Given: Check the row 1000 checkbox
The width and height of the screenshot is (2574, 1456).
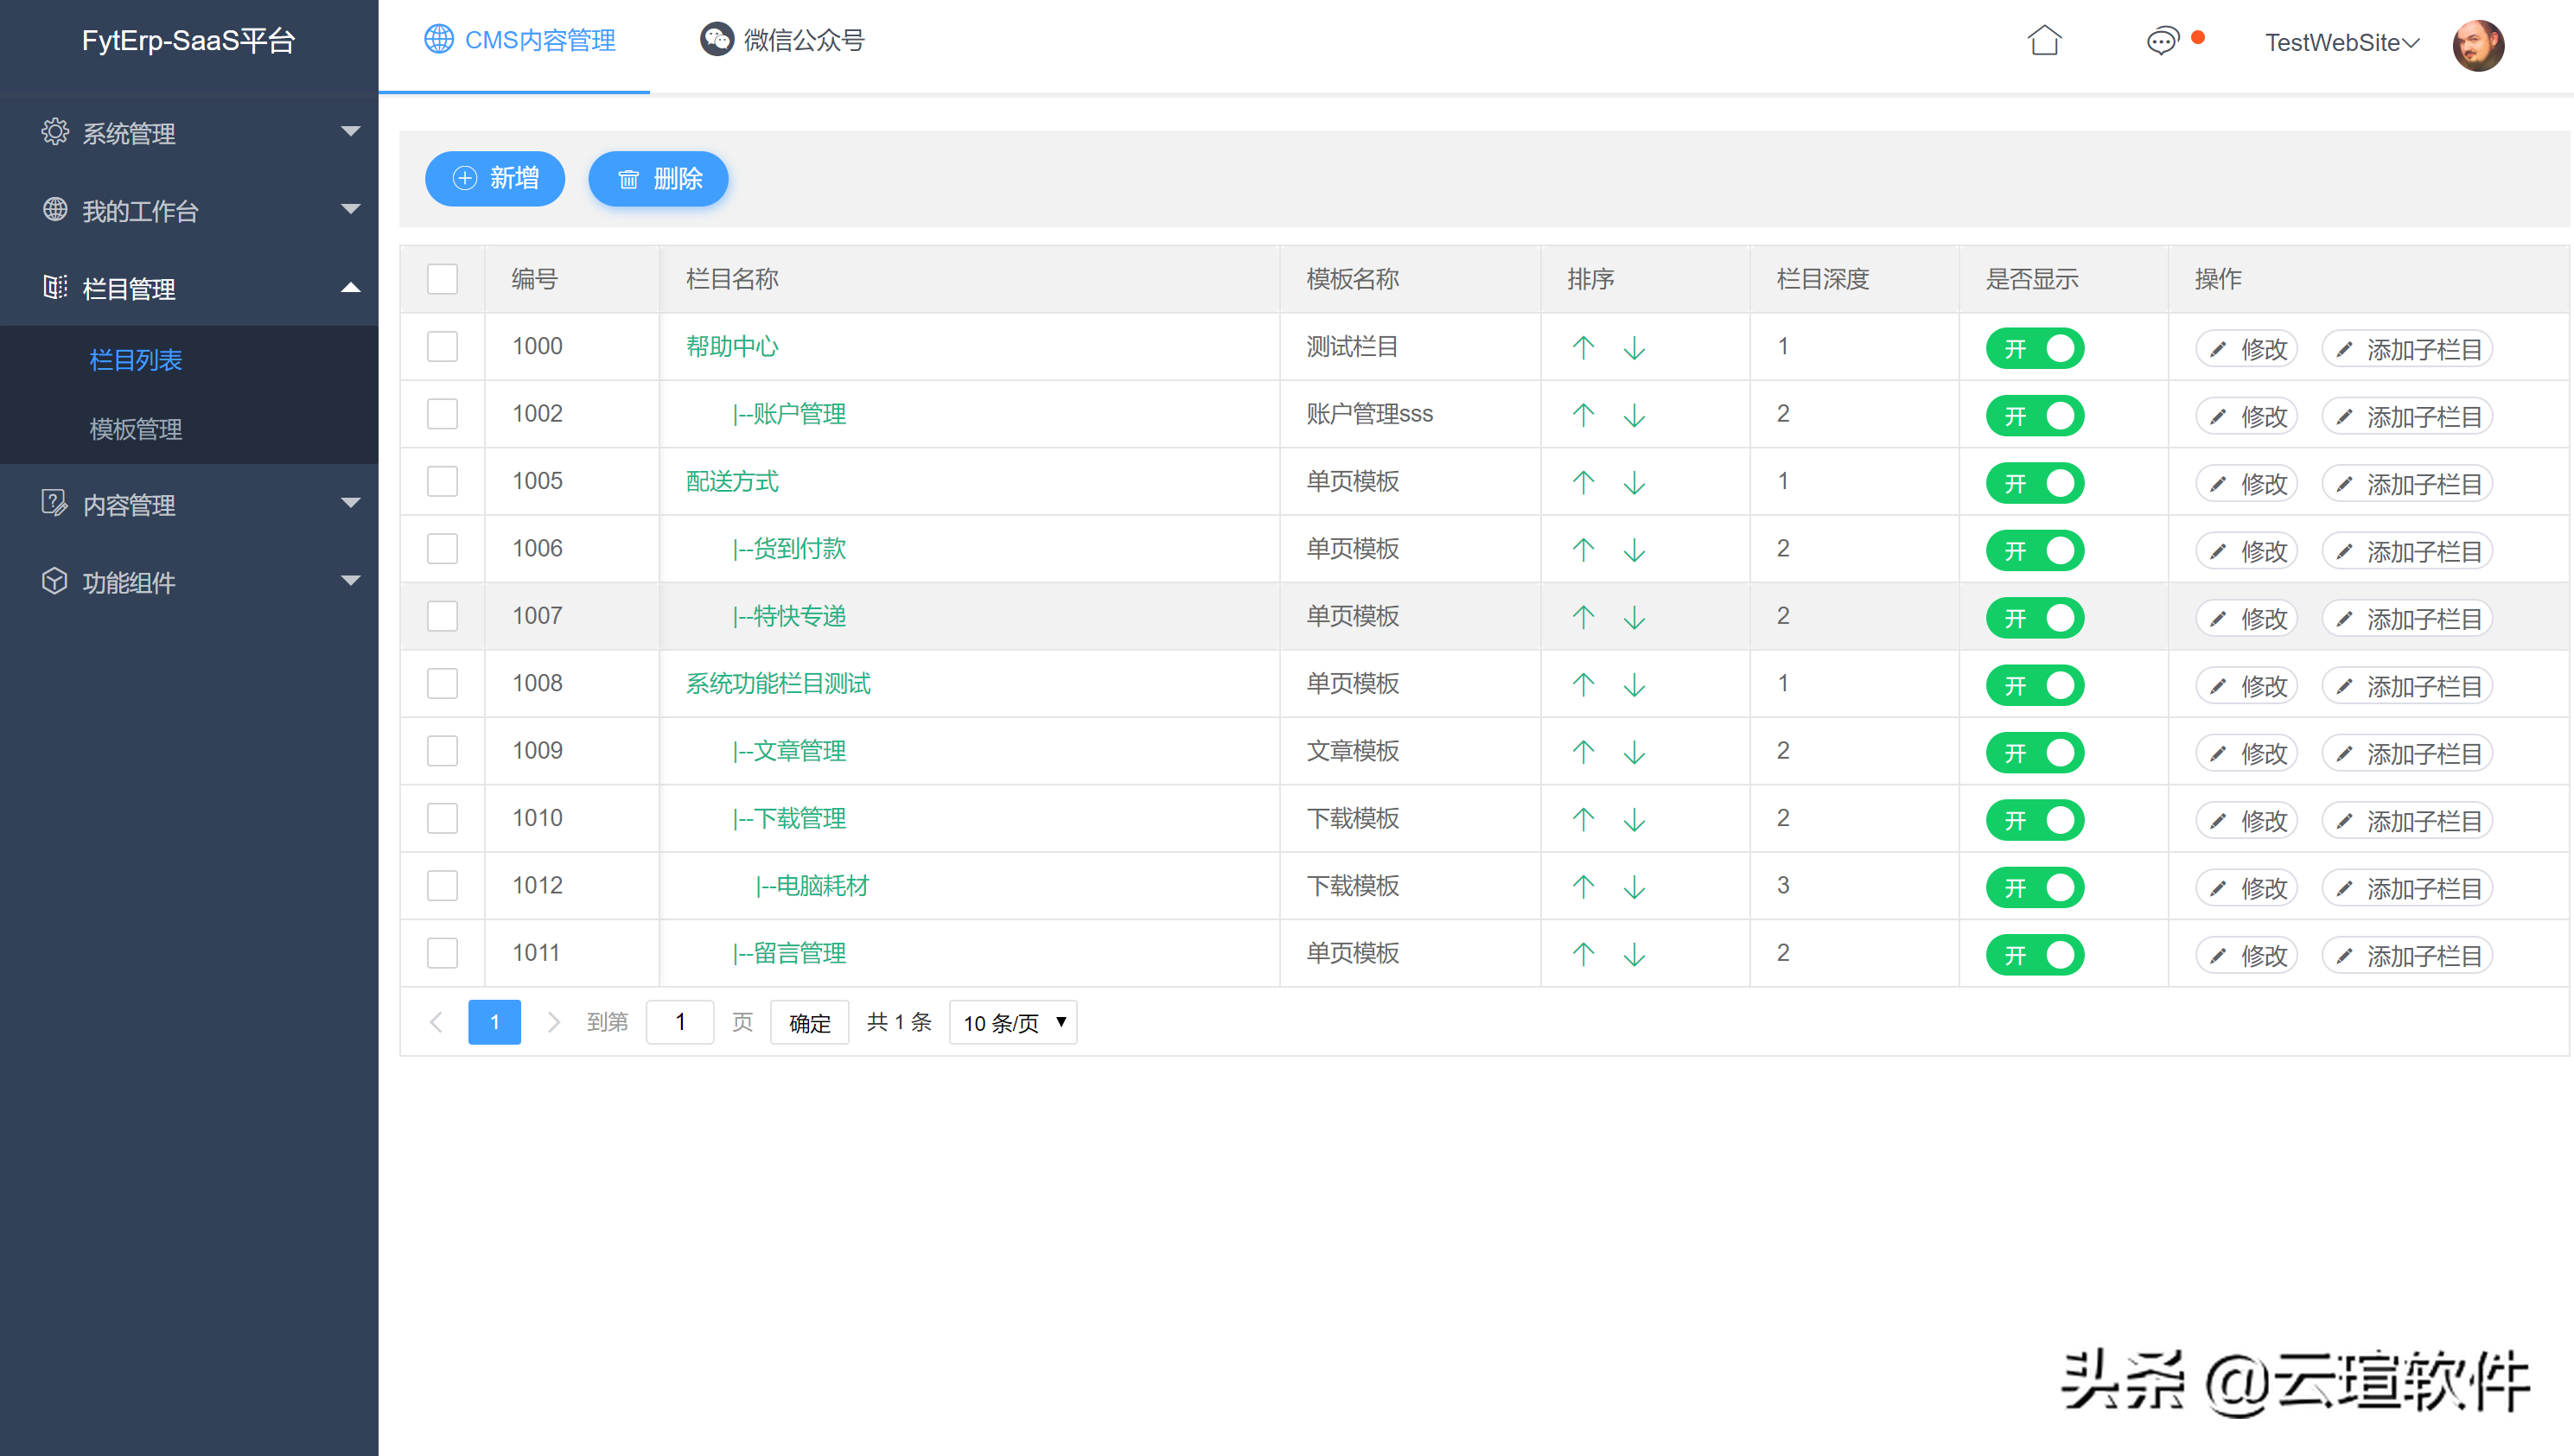Looking at the screenshot, I should coord(442,347).
